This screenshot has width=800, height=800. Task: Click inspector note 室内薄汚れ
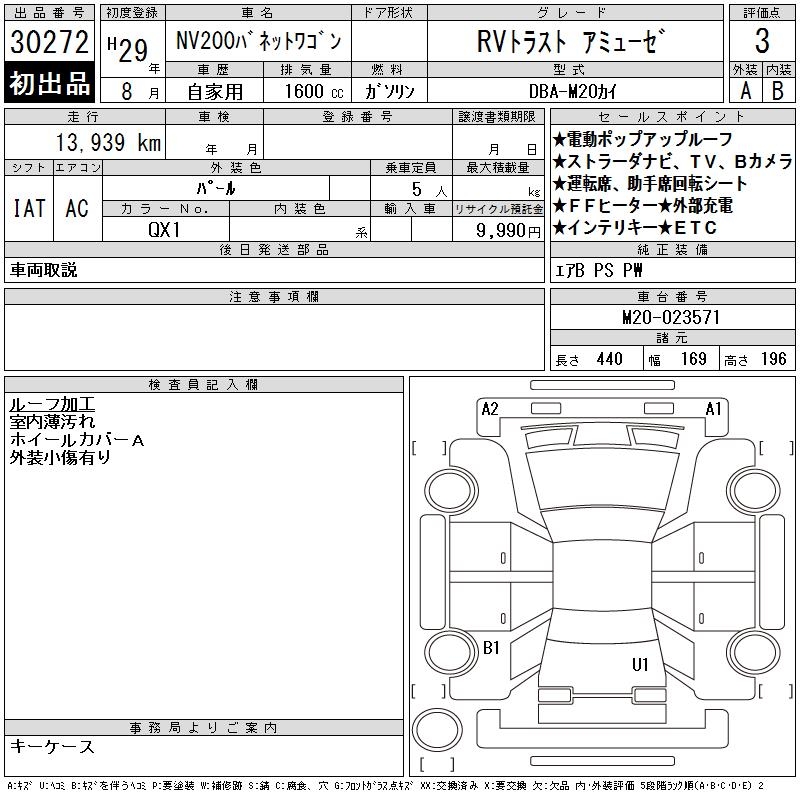click(52, 422)
